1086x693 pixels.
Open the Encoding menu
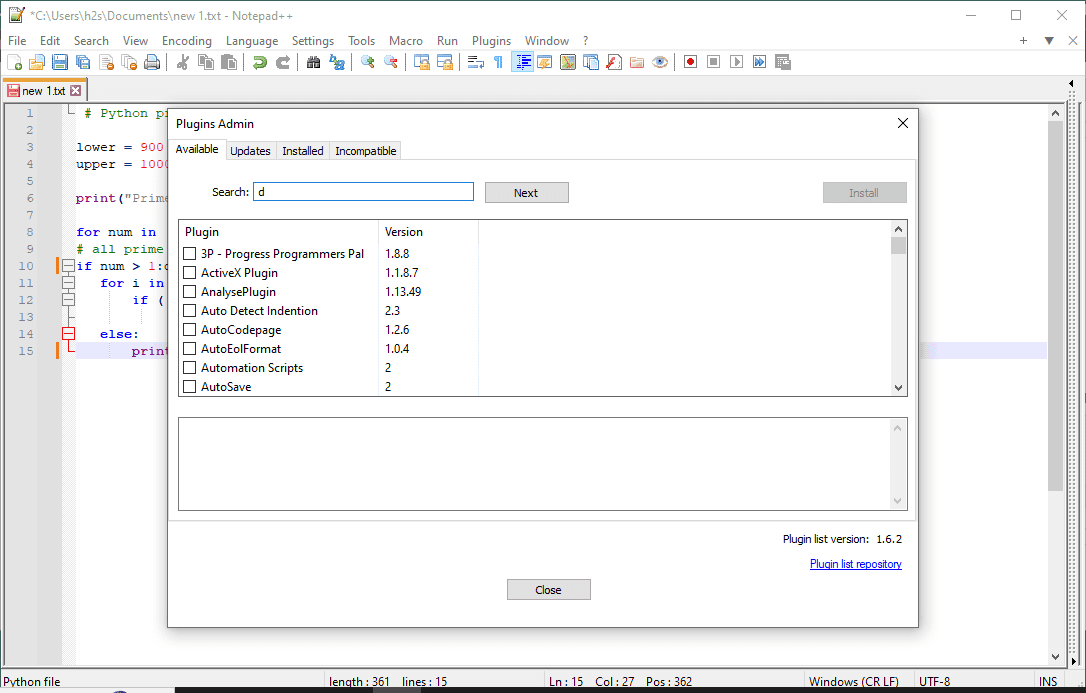[186, 41]
